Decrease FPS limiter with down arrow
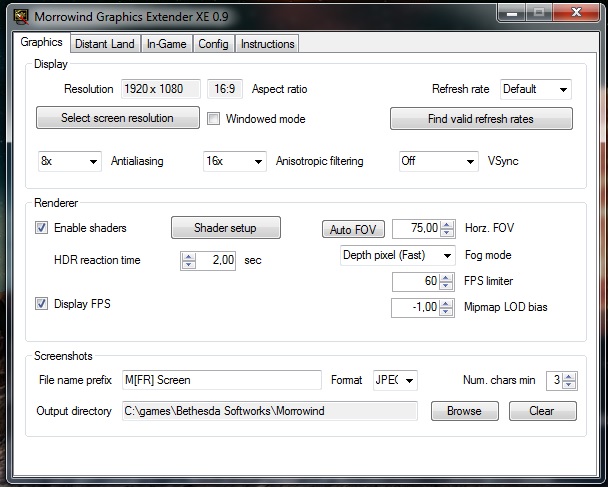610x489 pixels. 447,286
